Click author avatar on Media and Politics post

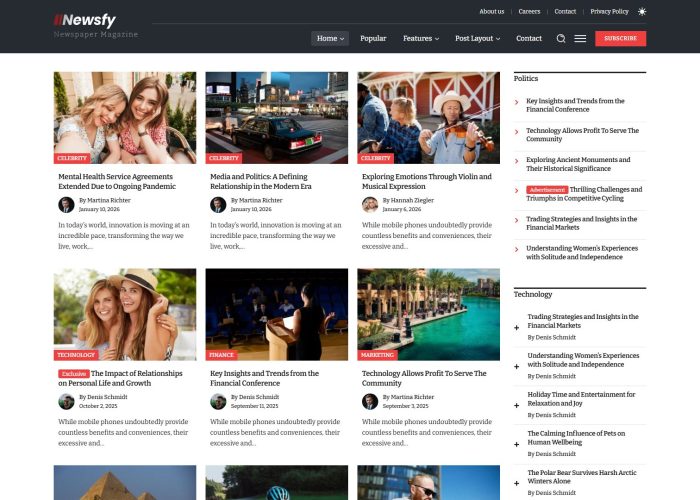point(218,205)
